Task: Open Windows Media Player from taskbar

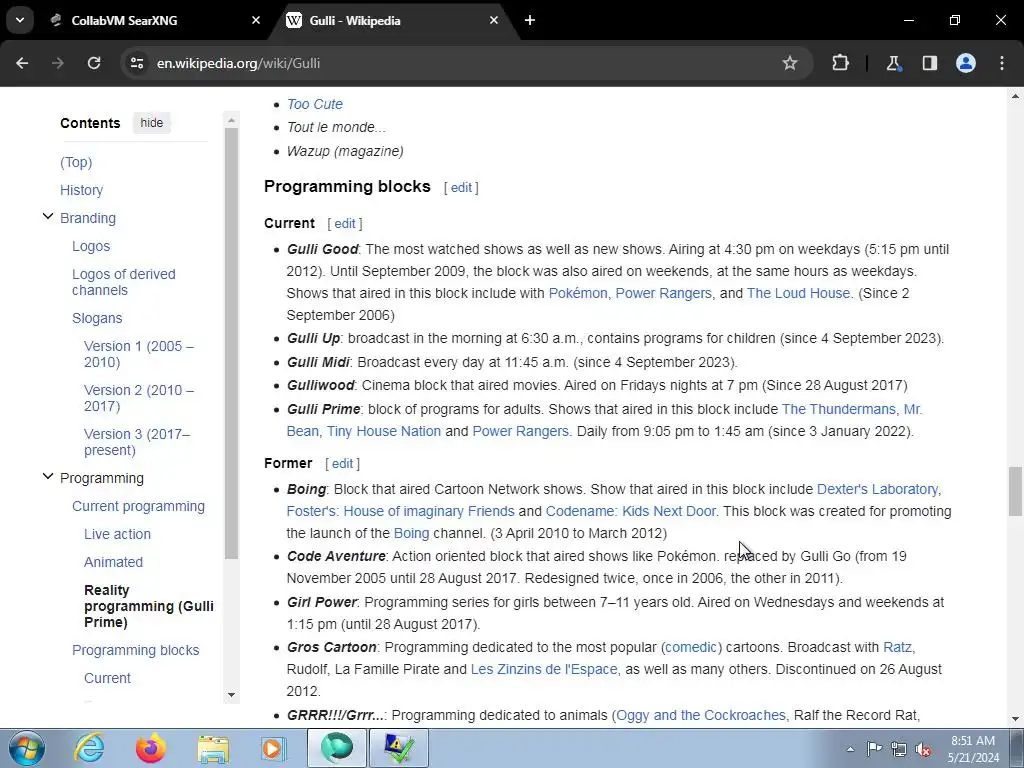Action: tap(274, 748)
